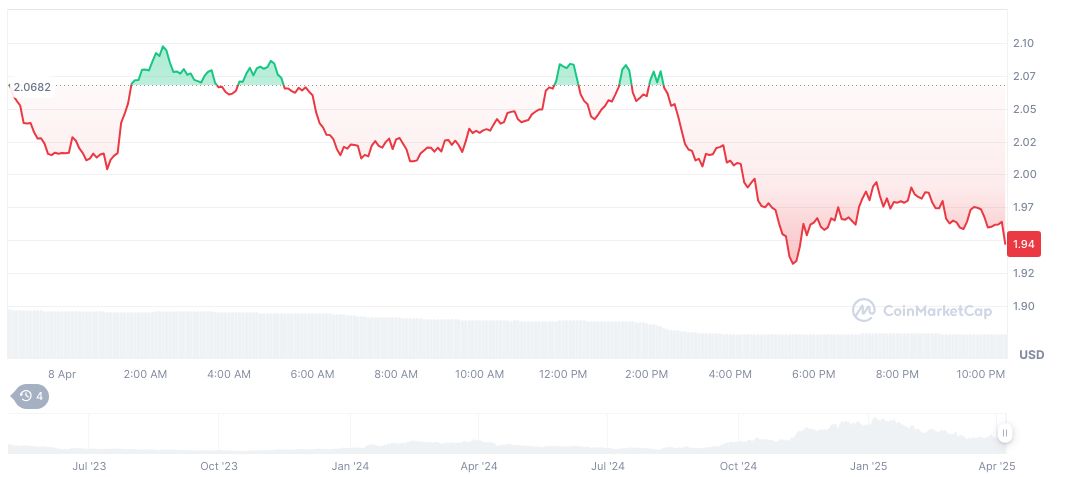Select Apr '24 on the overview timeline

coord(479,466)
